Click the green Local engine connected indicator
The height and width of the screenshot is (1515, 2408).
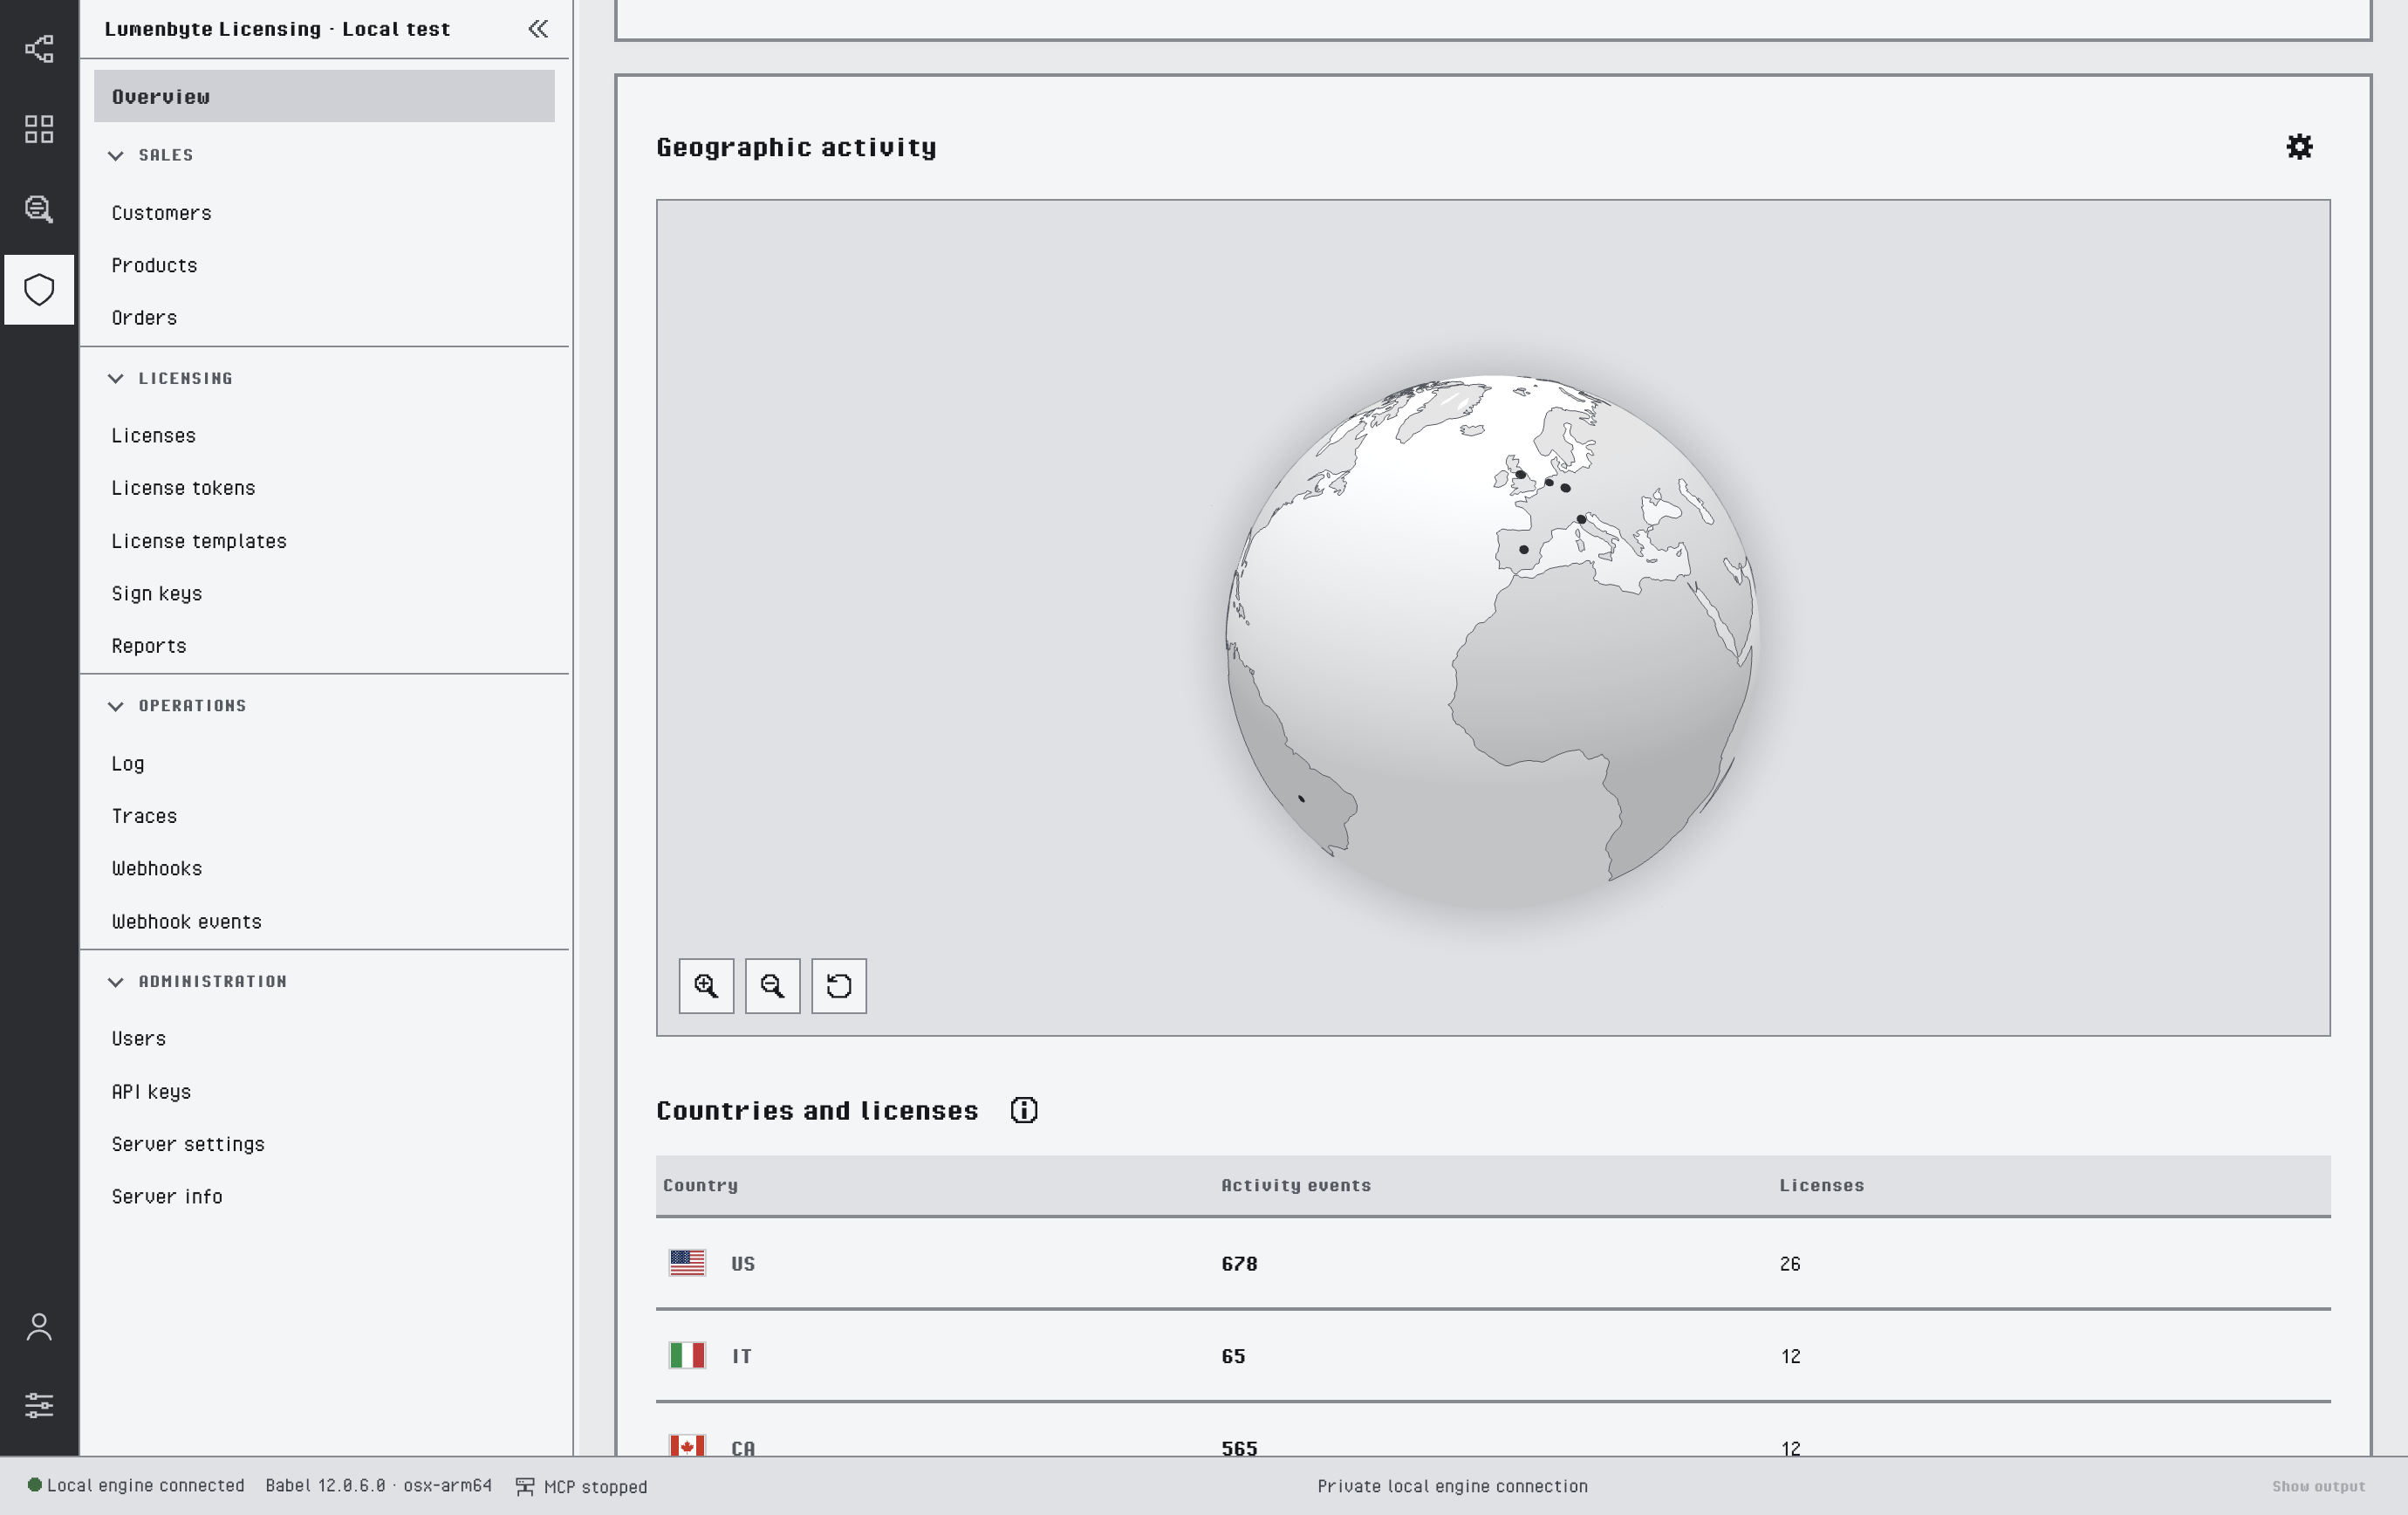[35, 1485]
